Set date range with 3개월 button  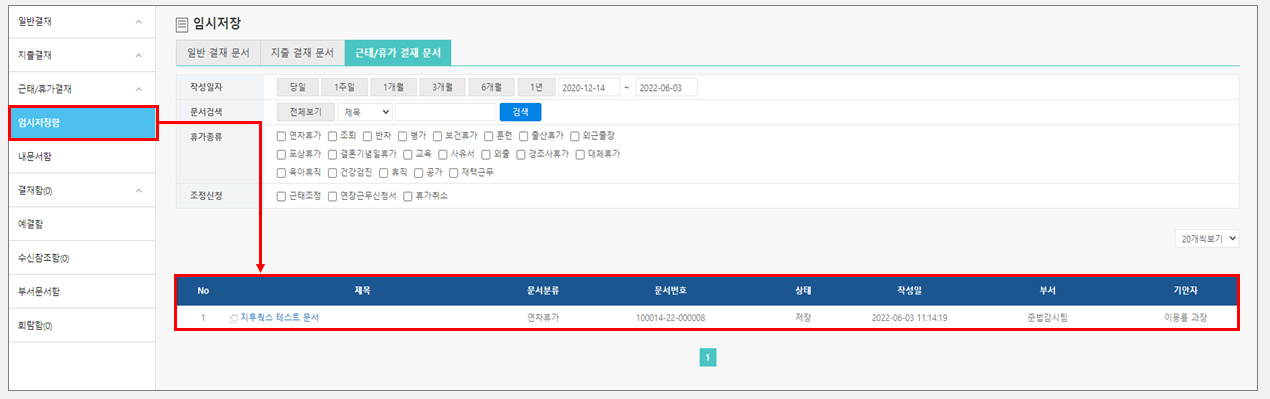pyautogui.click(x=442, y=87)
